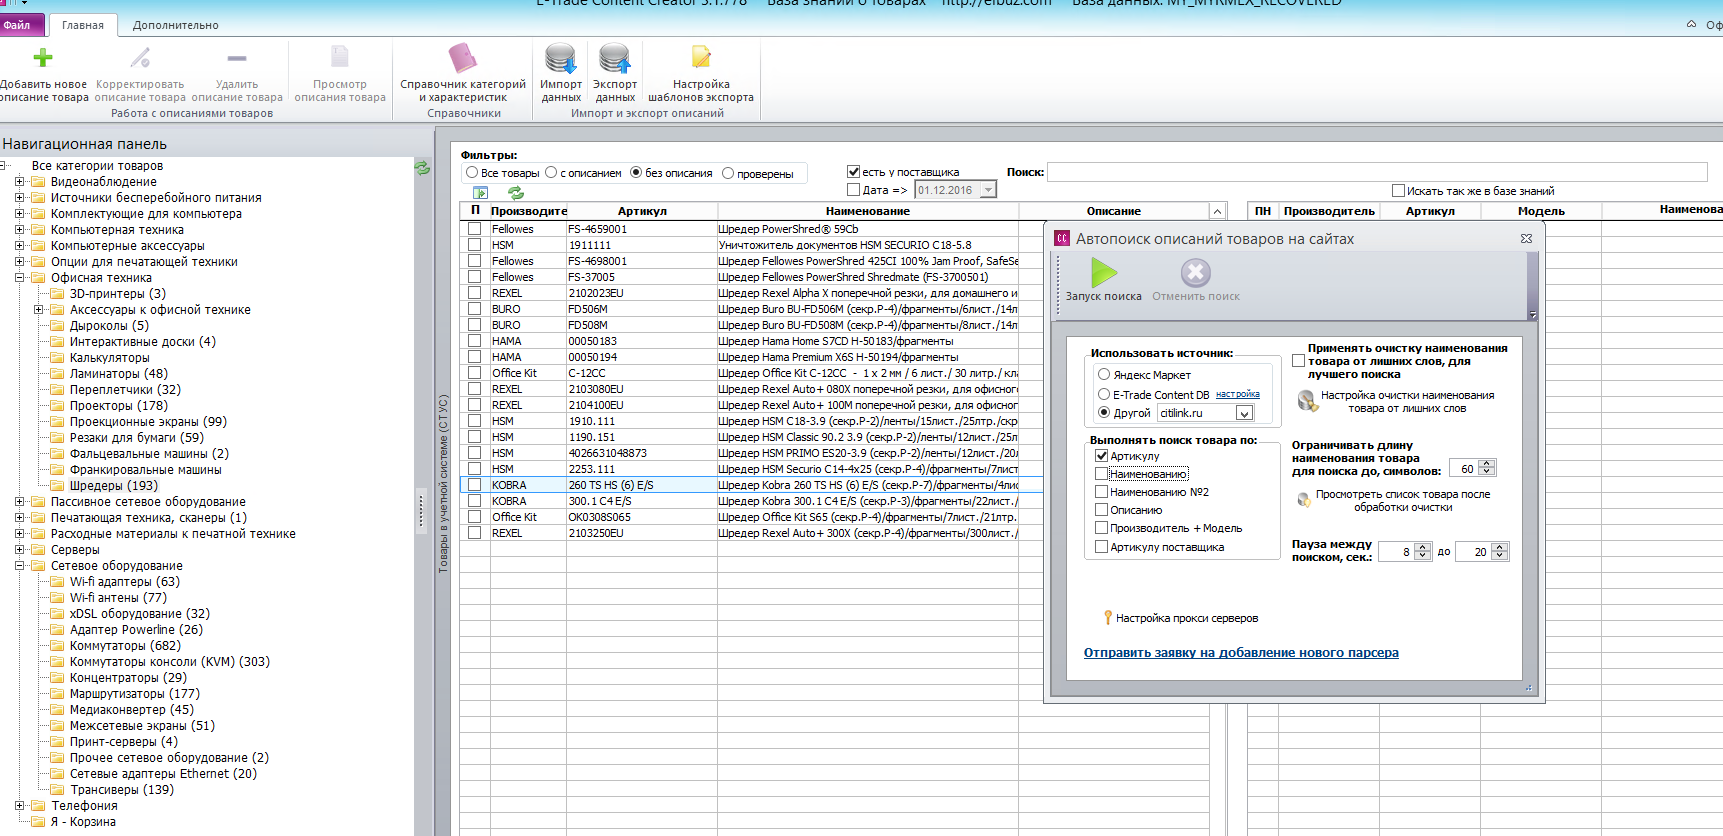Sort table by the Артикул column header
1723x836 pixels.
tap(642, 211)
